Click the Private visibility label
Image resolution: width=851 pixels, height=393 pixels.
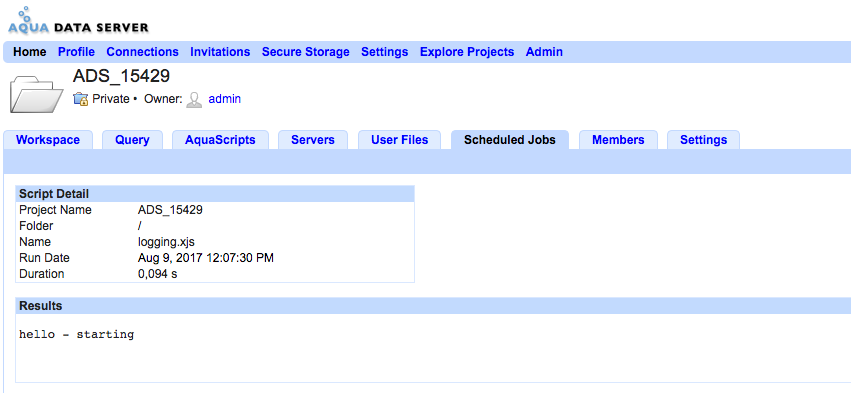tap(111, 99)
